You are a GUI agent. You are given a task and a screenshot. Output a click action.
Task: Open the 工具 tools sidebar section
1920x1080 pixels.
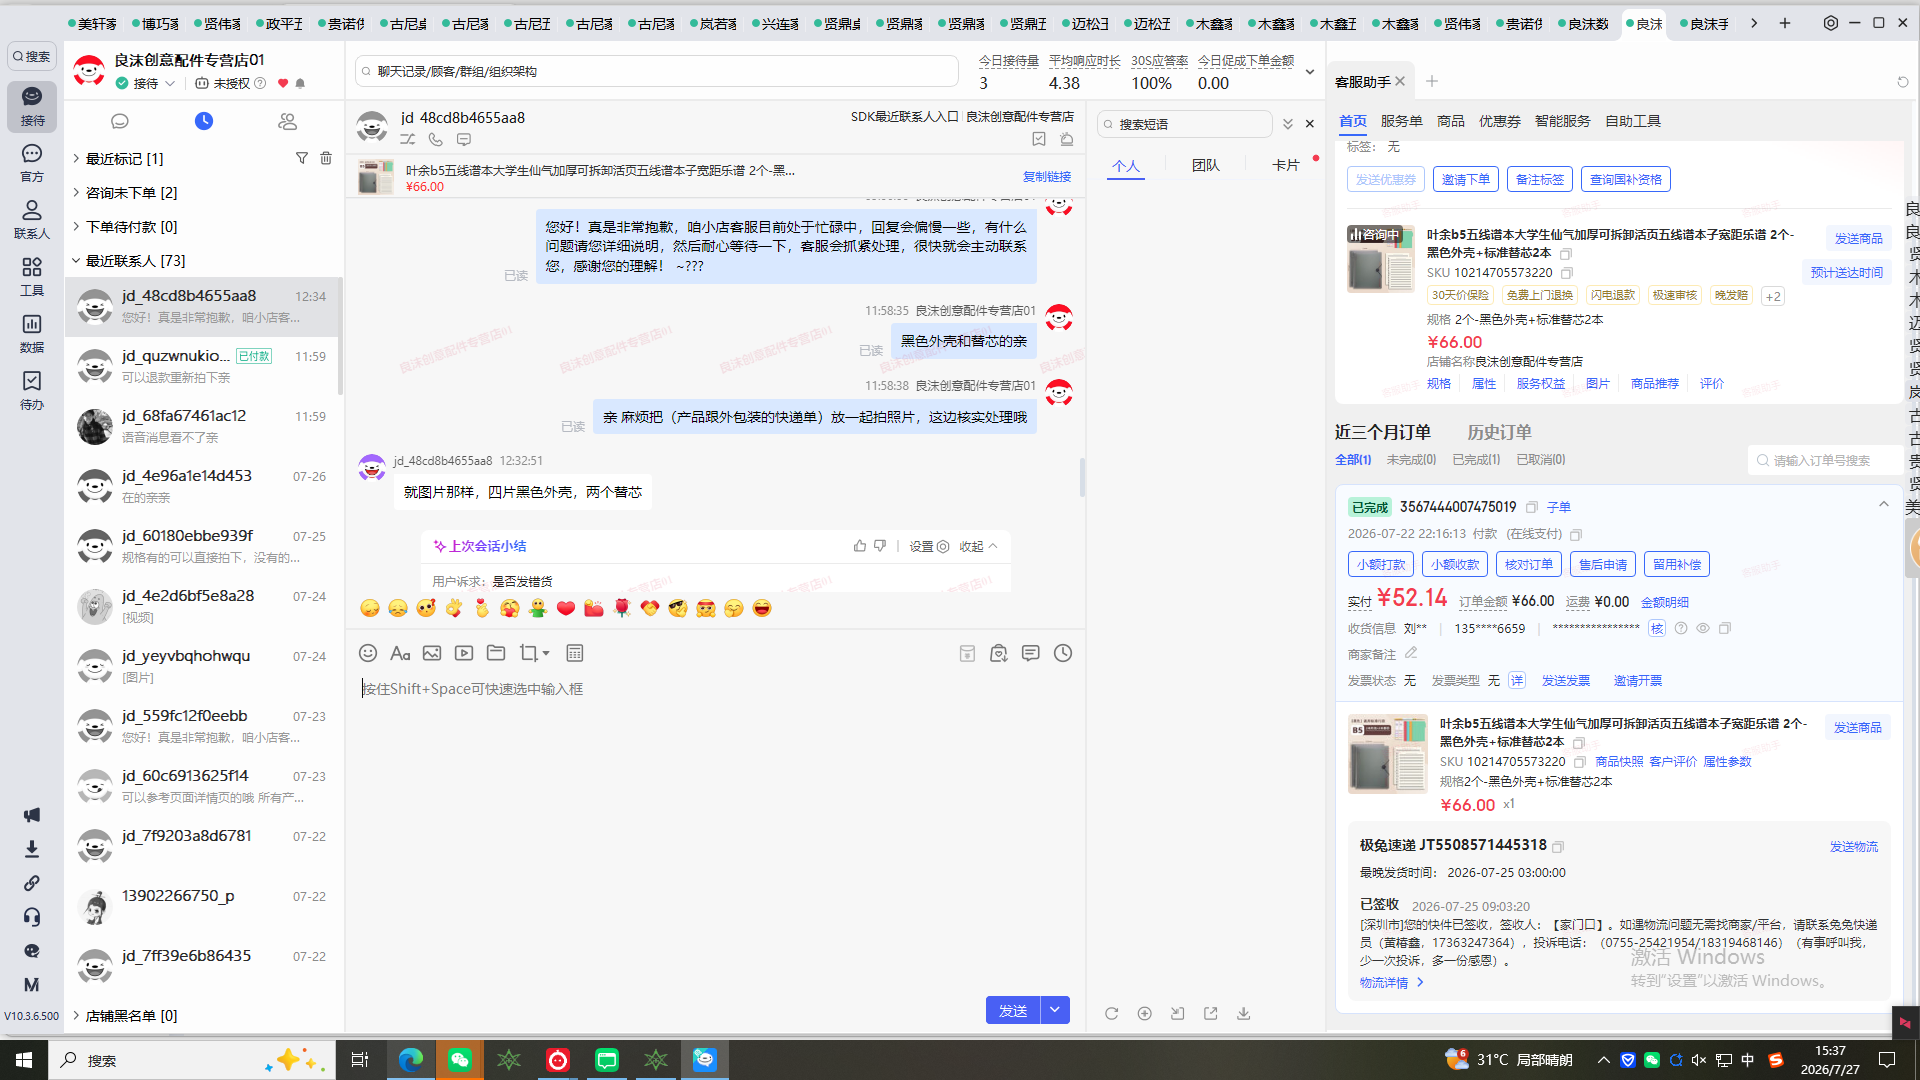click(32, 277)
